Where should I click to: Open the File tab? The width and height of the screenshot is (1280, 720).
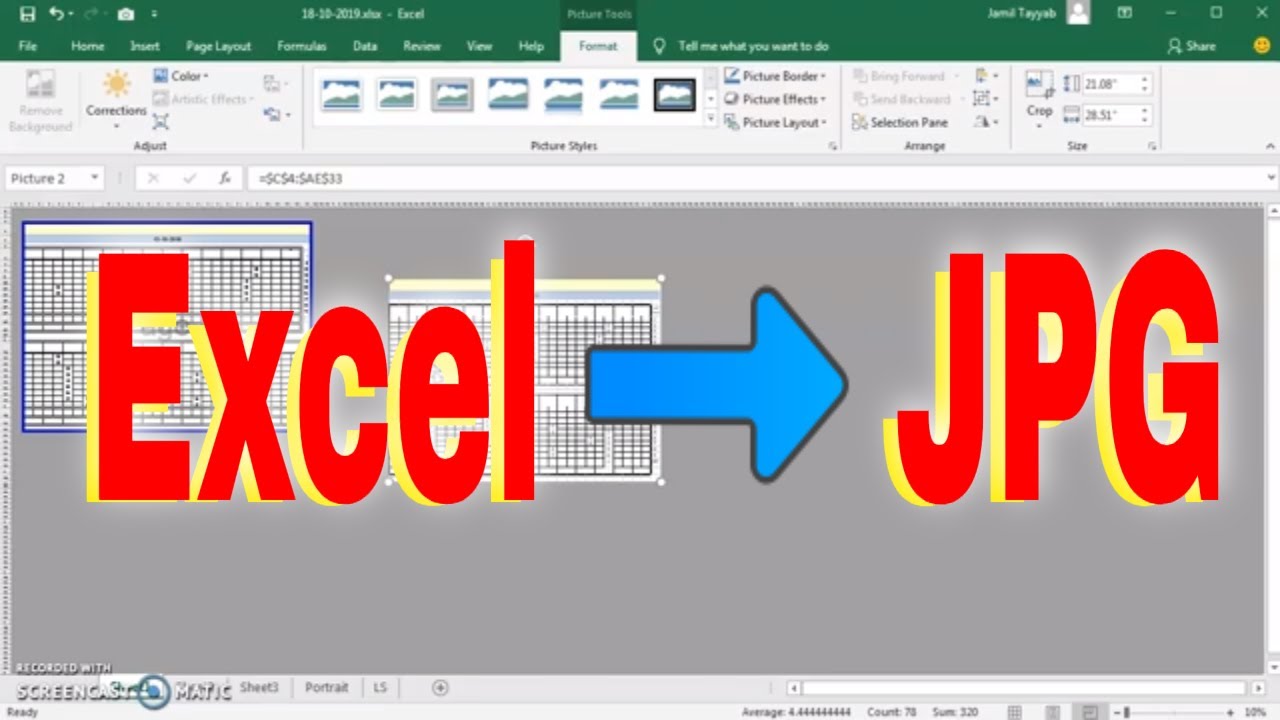coord(28,46)
